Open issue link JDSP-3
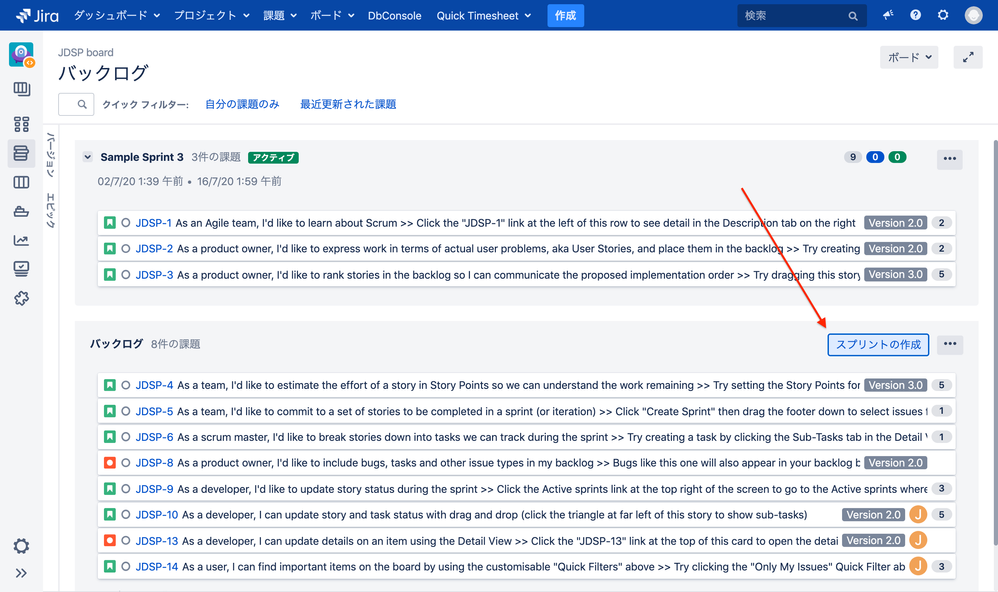The height and width of the screenshot is (592, 998). [x=154, y=275]
